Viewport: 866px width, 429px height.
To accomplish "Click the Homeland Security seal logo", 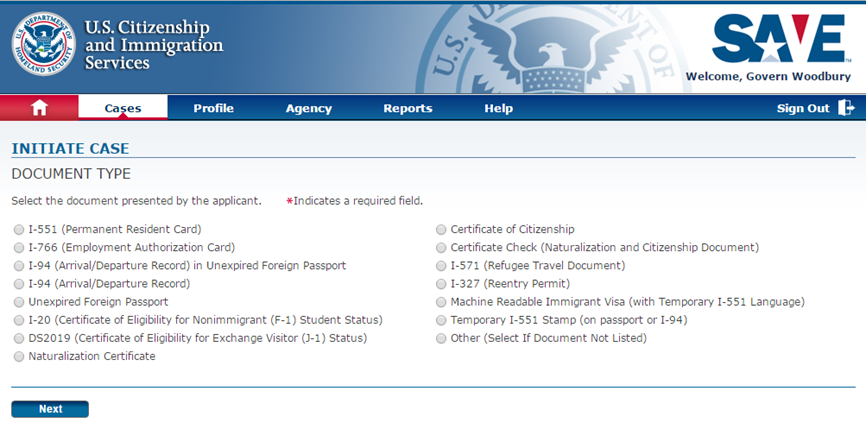I will pyautogui.click(x=42, y=44).
